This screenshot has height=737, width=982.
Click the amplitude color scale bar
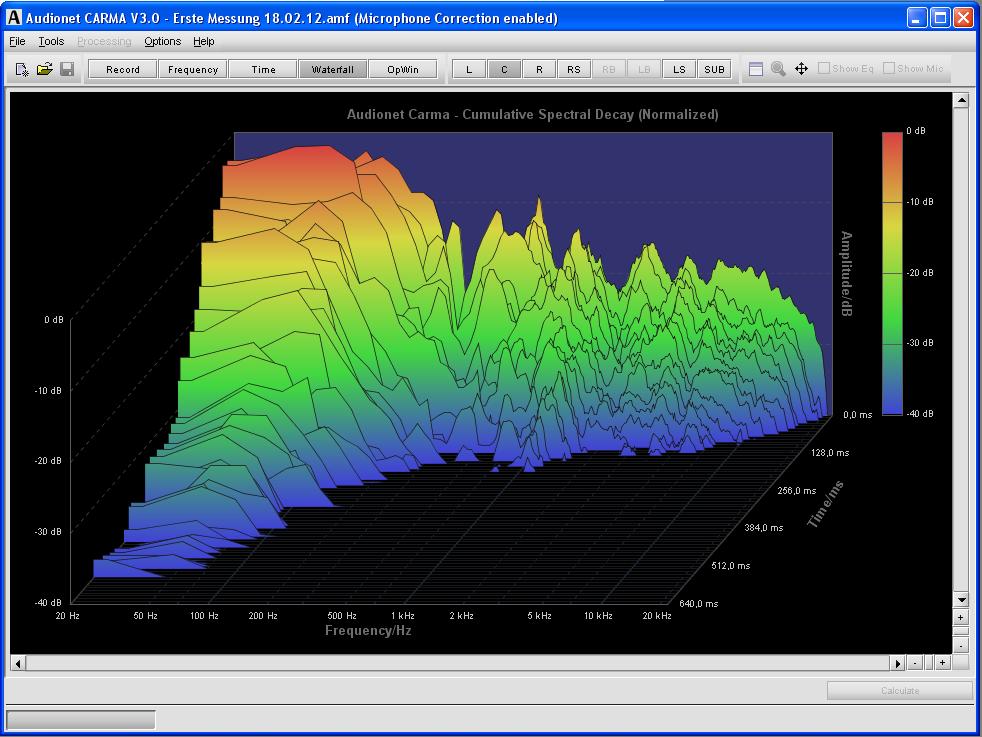[x=892, y=273]
